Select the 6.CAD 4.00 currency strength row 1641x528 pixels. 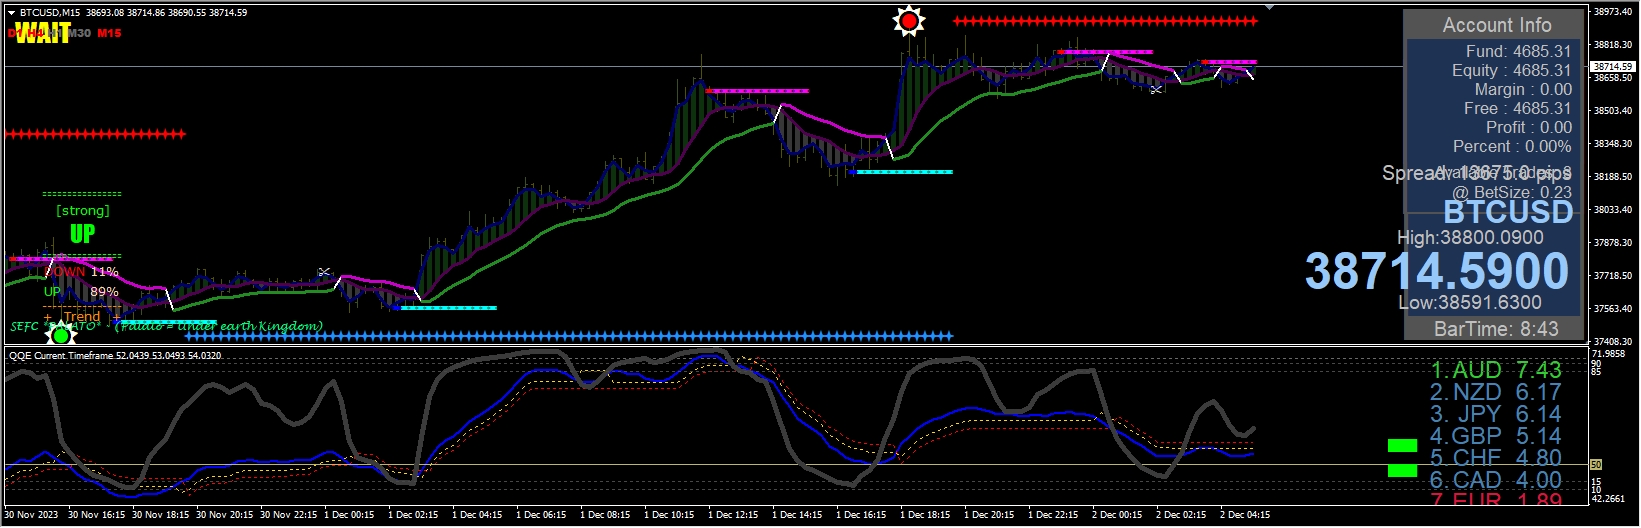(1496, 480)
